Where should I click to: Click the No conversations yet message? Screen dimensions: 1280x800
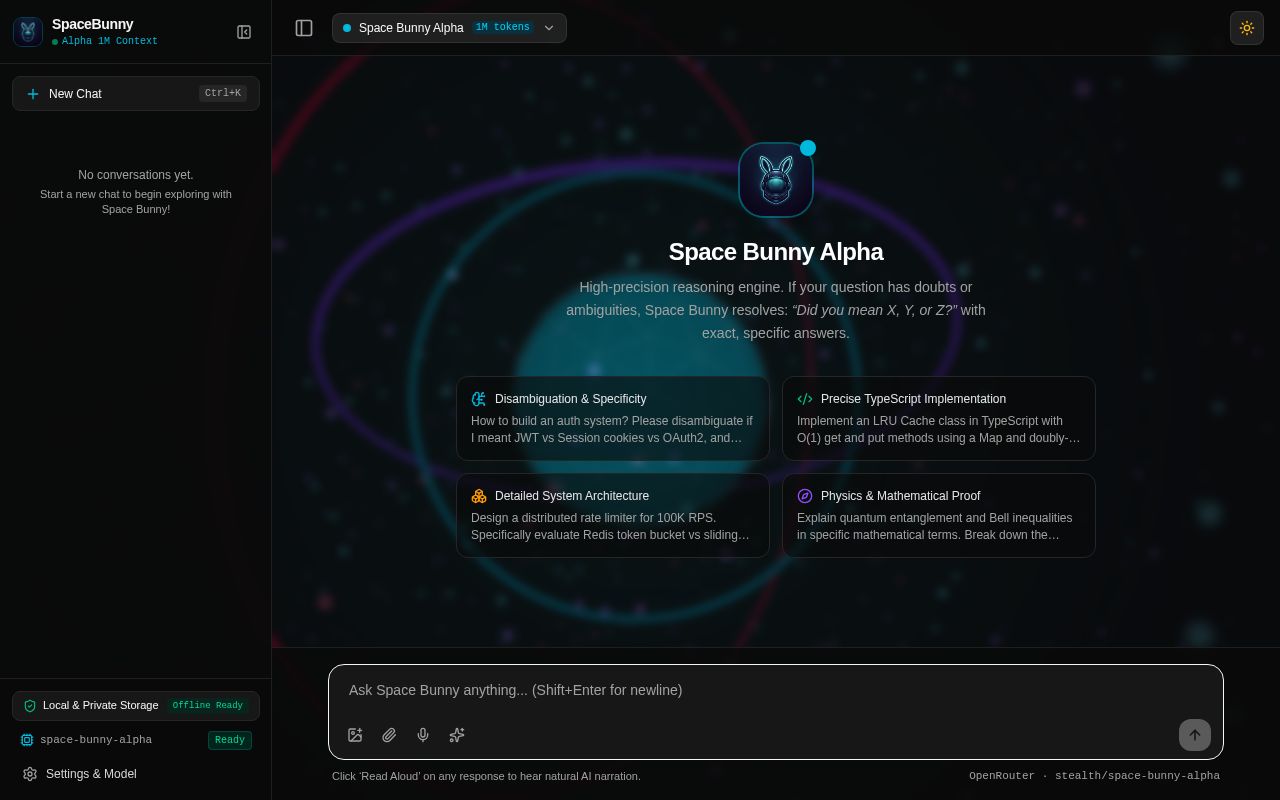[136, 175]
